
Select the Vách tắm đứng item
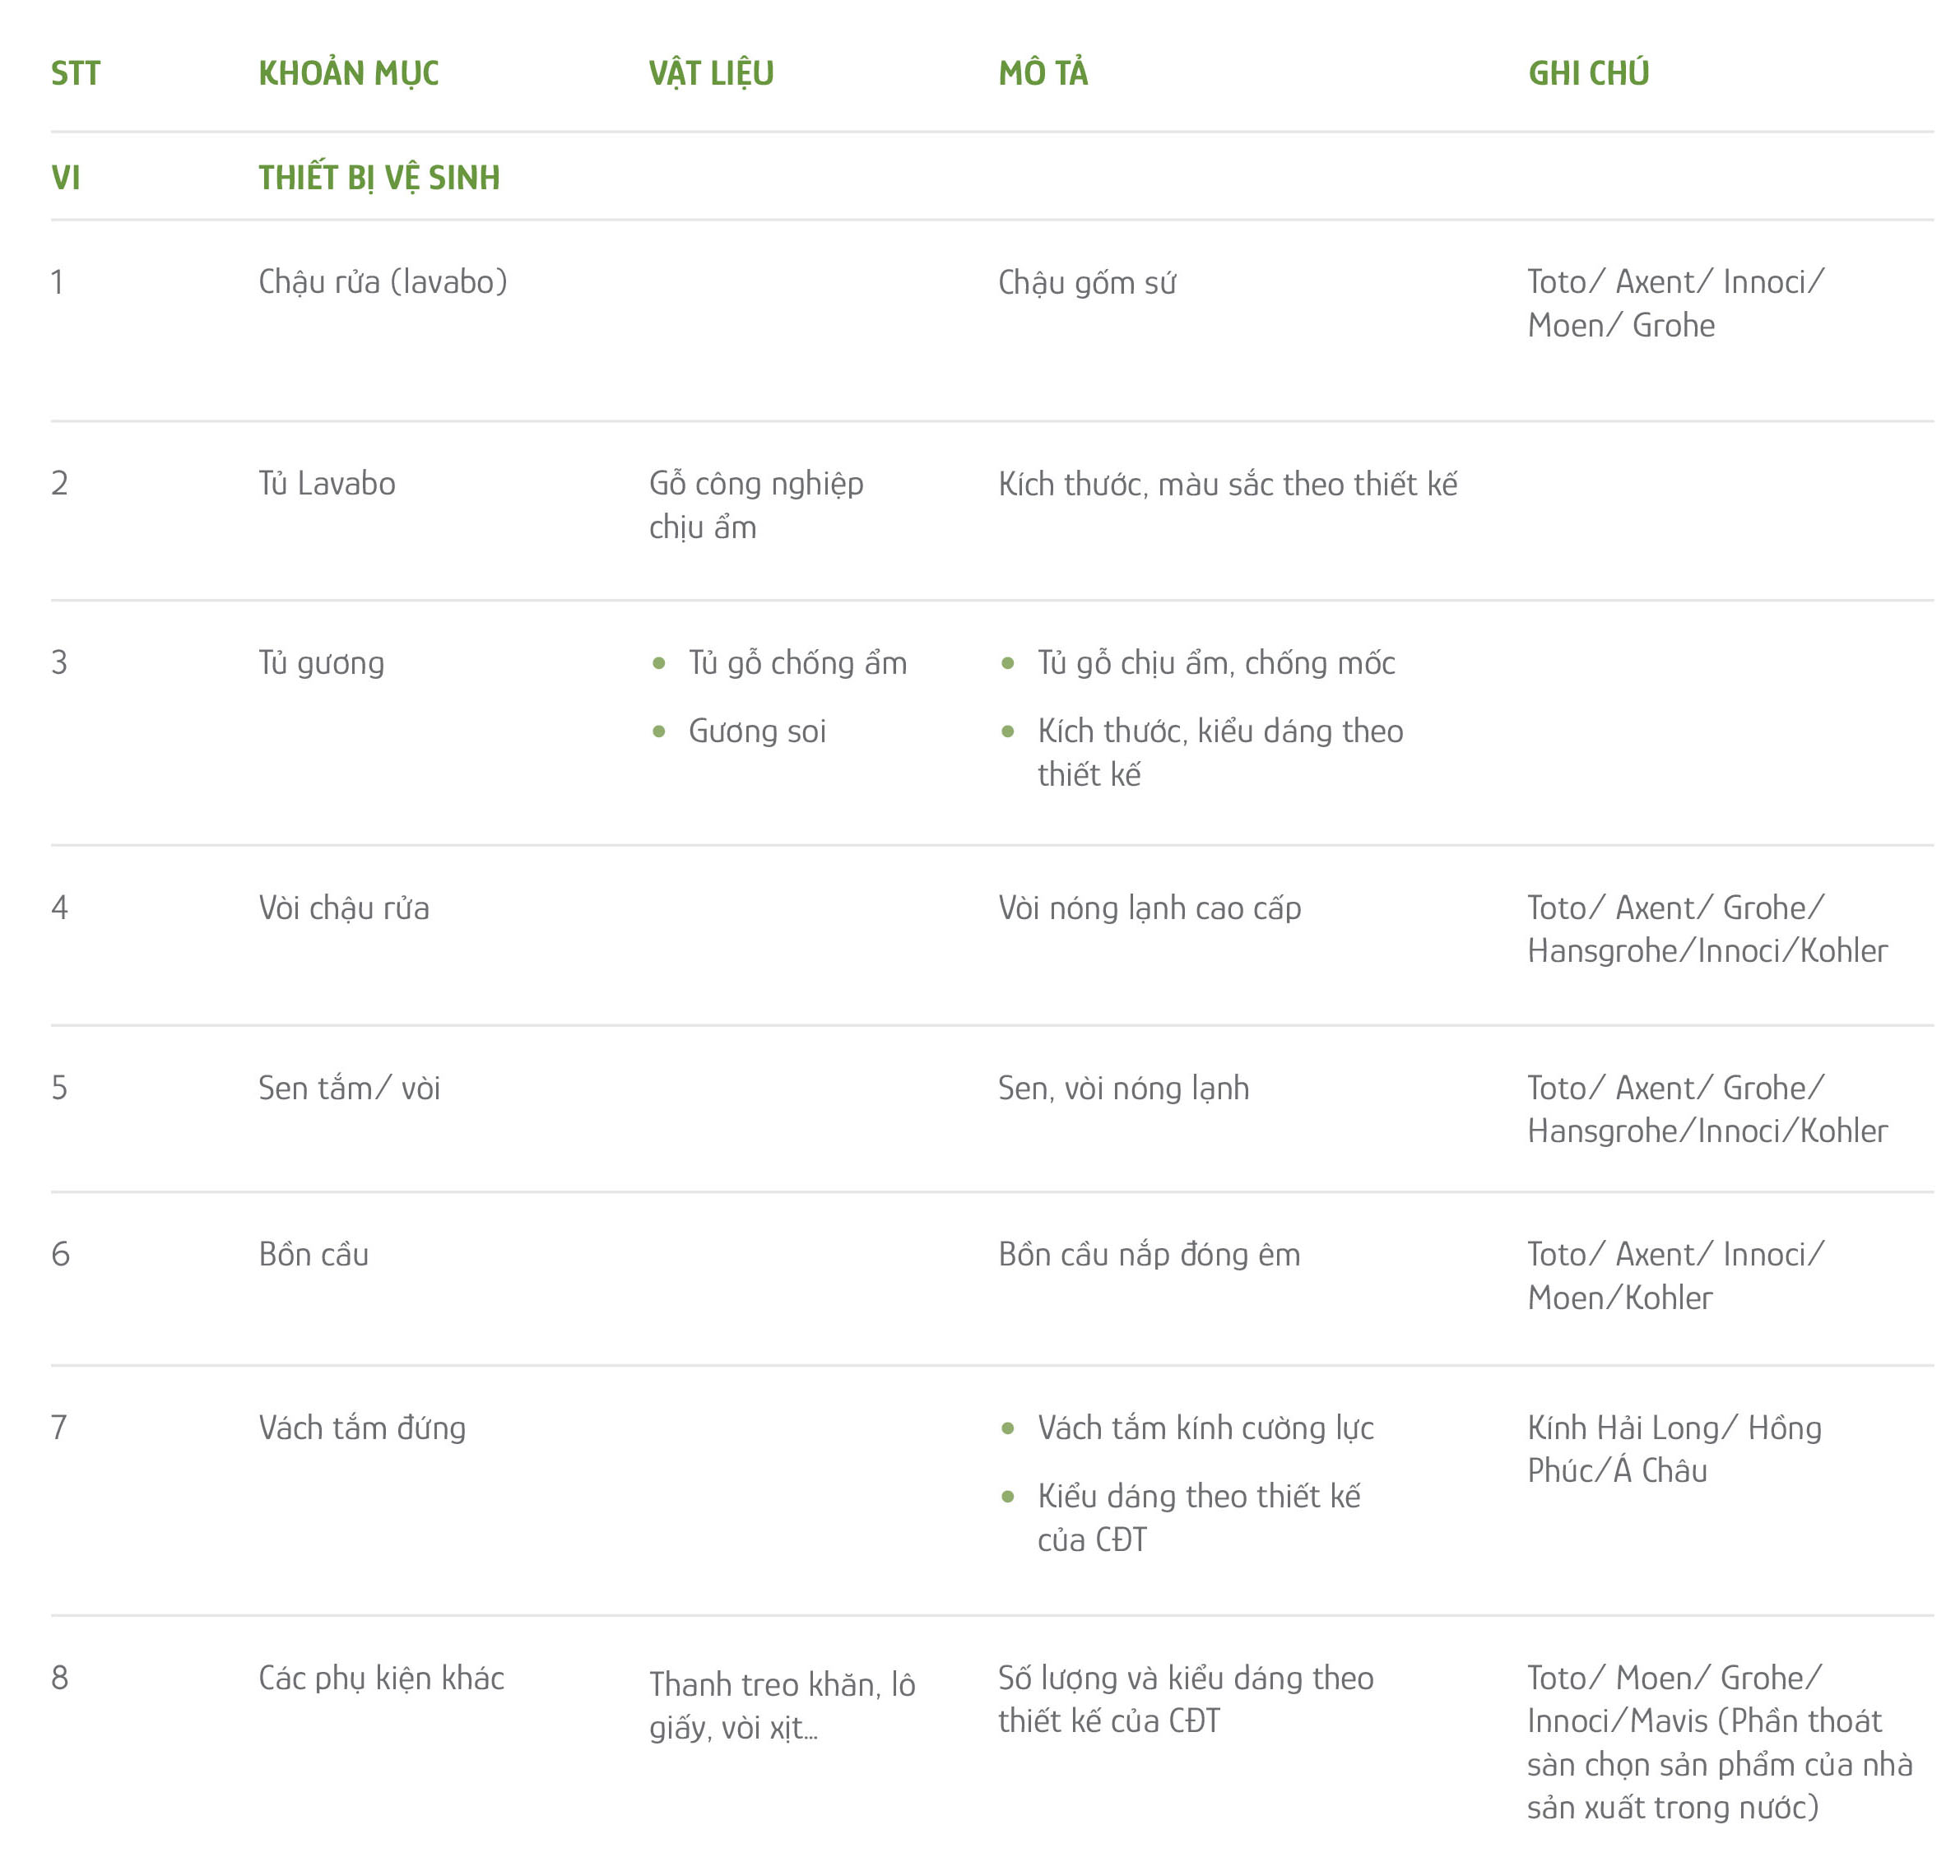[x=362, y=1428]
